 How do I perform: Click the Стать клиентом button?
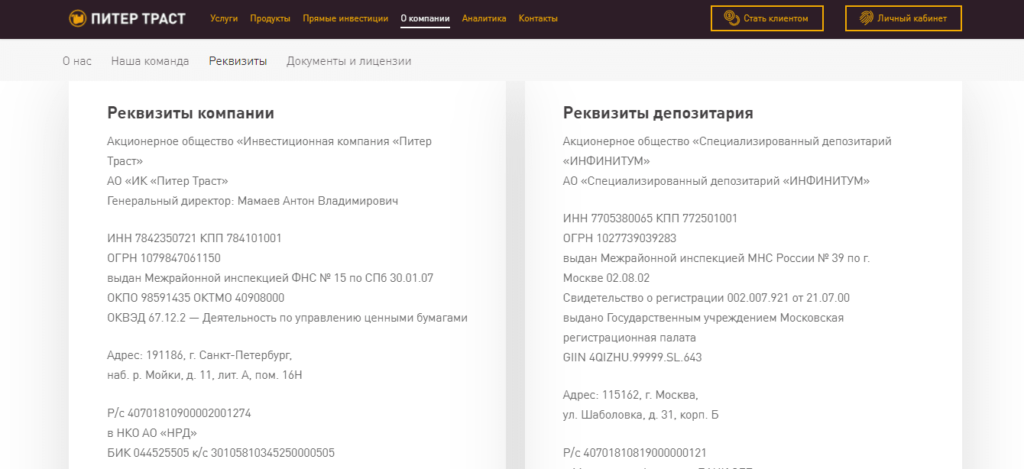767,18
